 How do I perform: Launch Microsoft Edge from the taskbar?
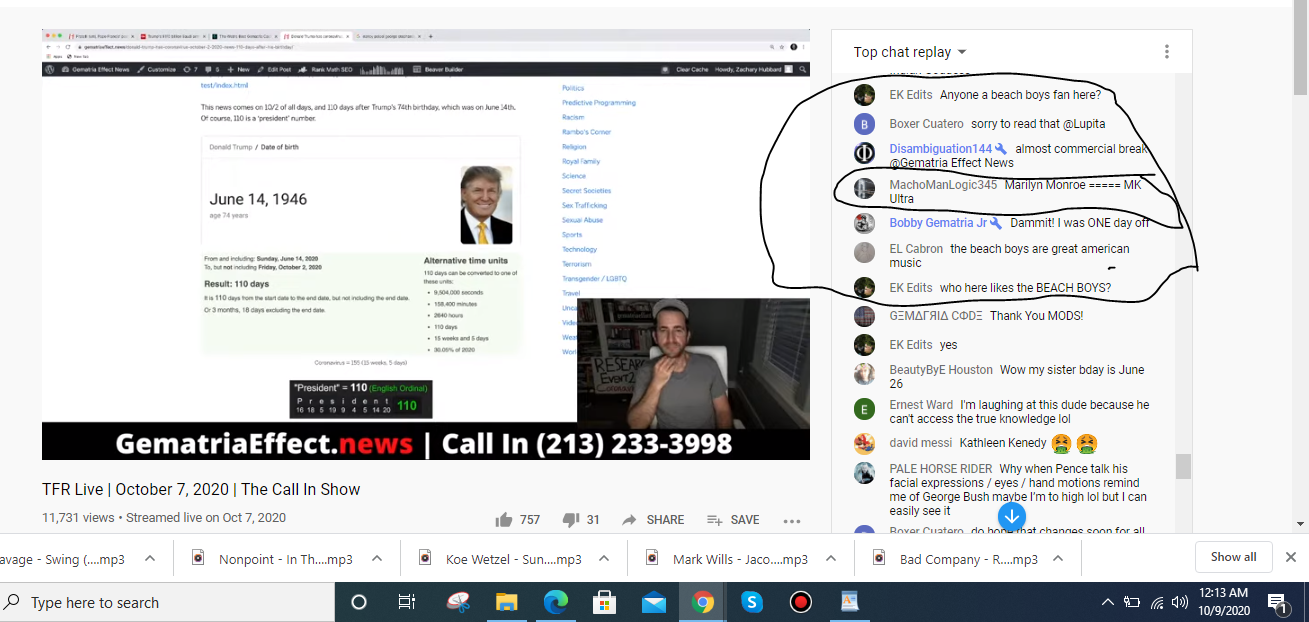556,602
